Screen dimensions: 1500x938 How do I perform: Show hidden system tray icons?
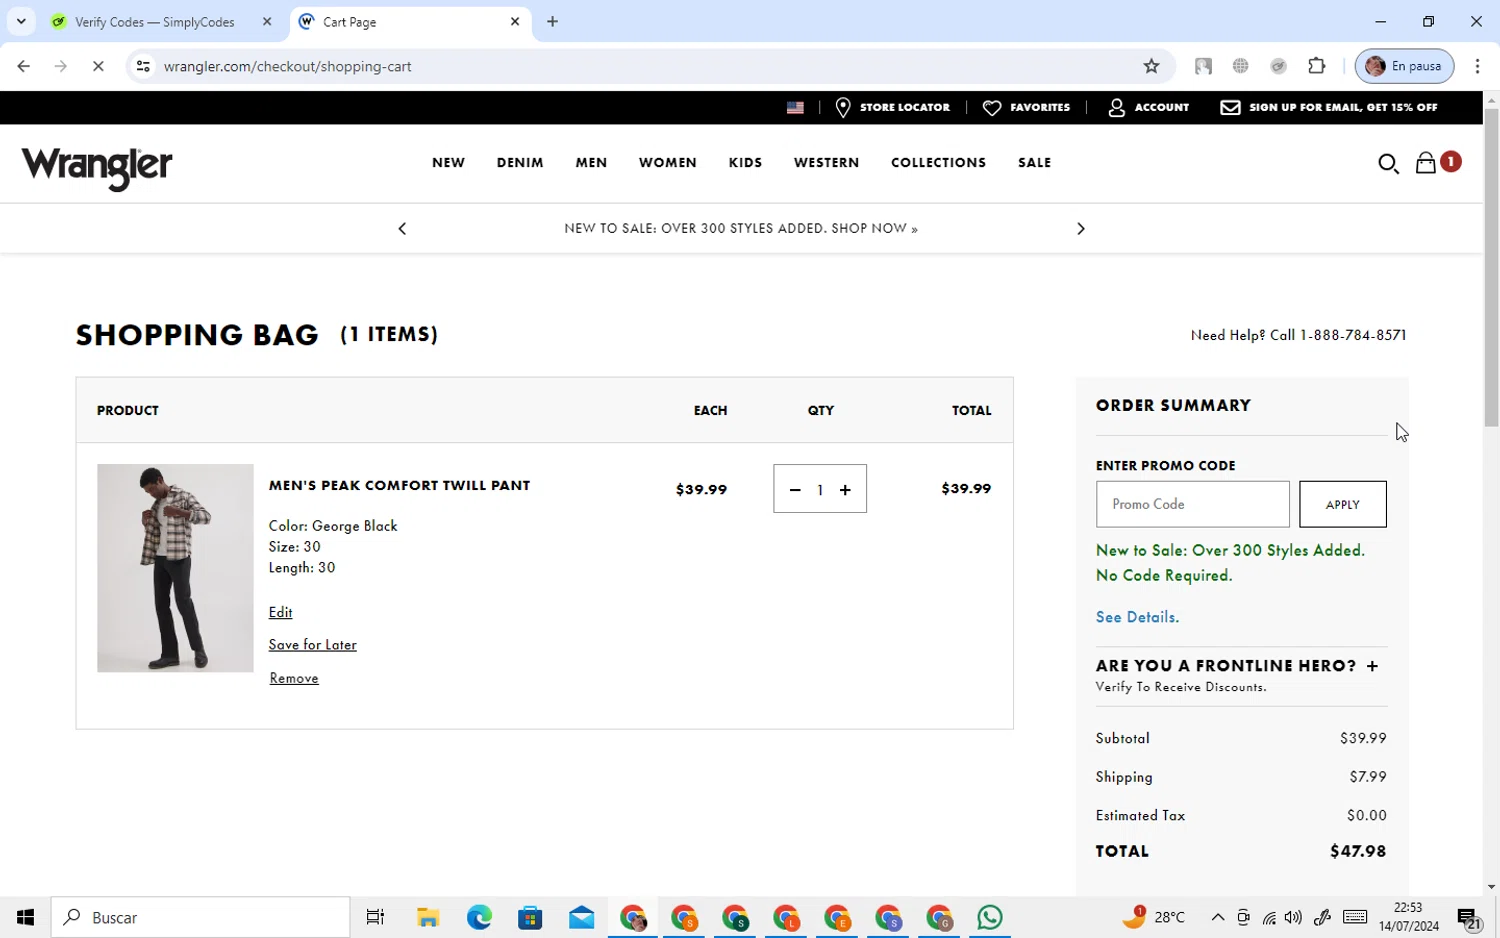pyautogui.click(x=1217, y=917)
